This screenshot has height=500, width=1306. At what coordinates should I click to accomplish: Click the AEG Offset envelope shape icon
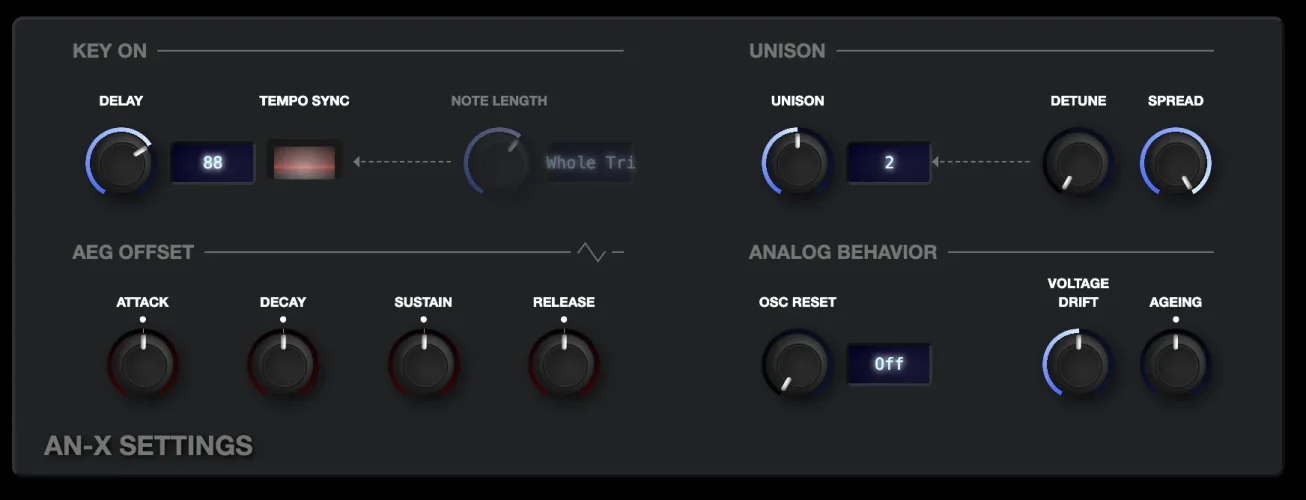click(591, 252)
